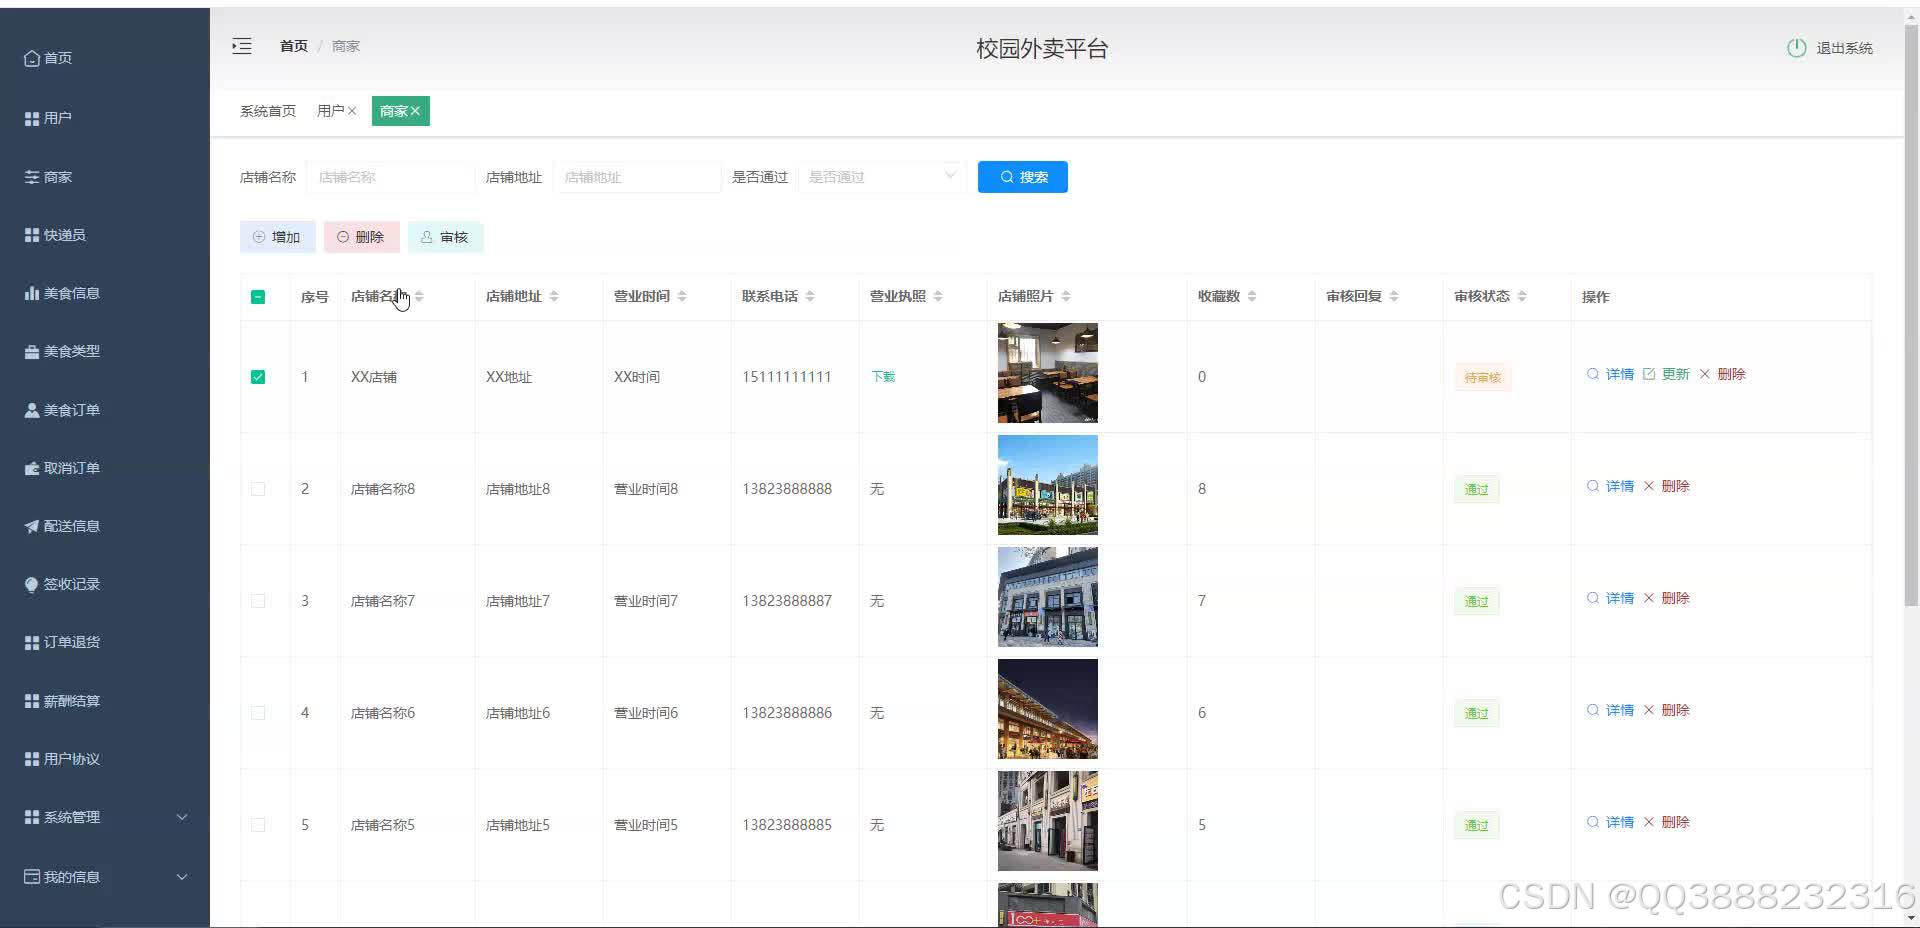Open 美食订单 person icon

(x=32, y=410)
